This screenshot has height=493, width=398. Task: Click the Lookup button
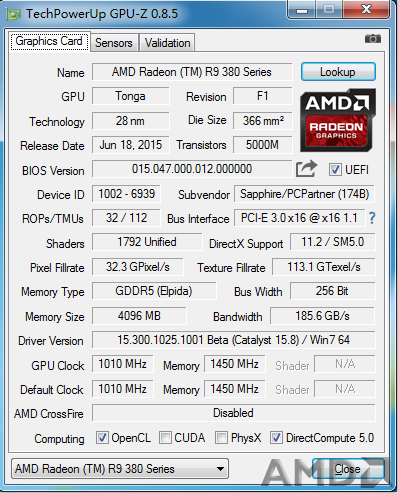pos(338,72)
